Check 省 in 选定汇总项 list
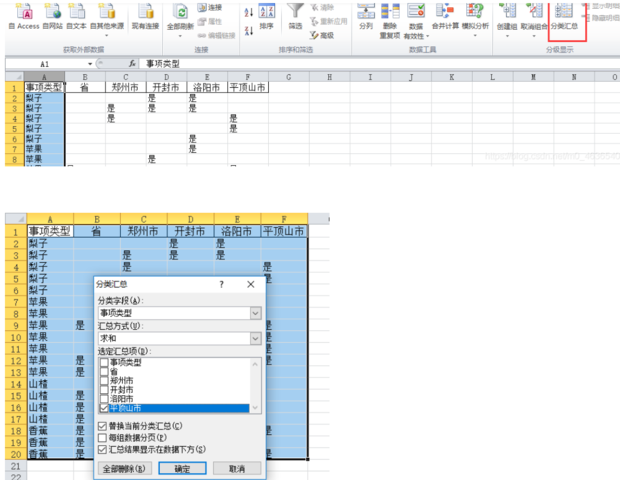This screenshot has height=480, width=620. (x=104, y=371)
